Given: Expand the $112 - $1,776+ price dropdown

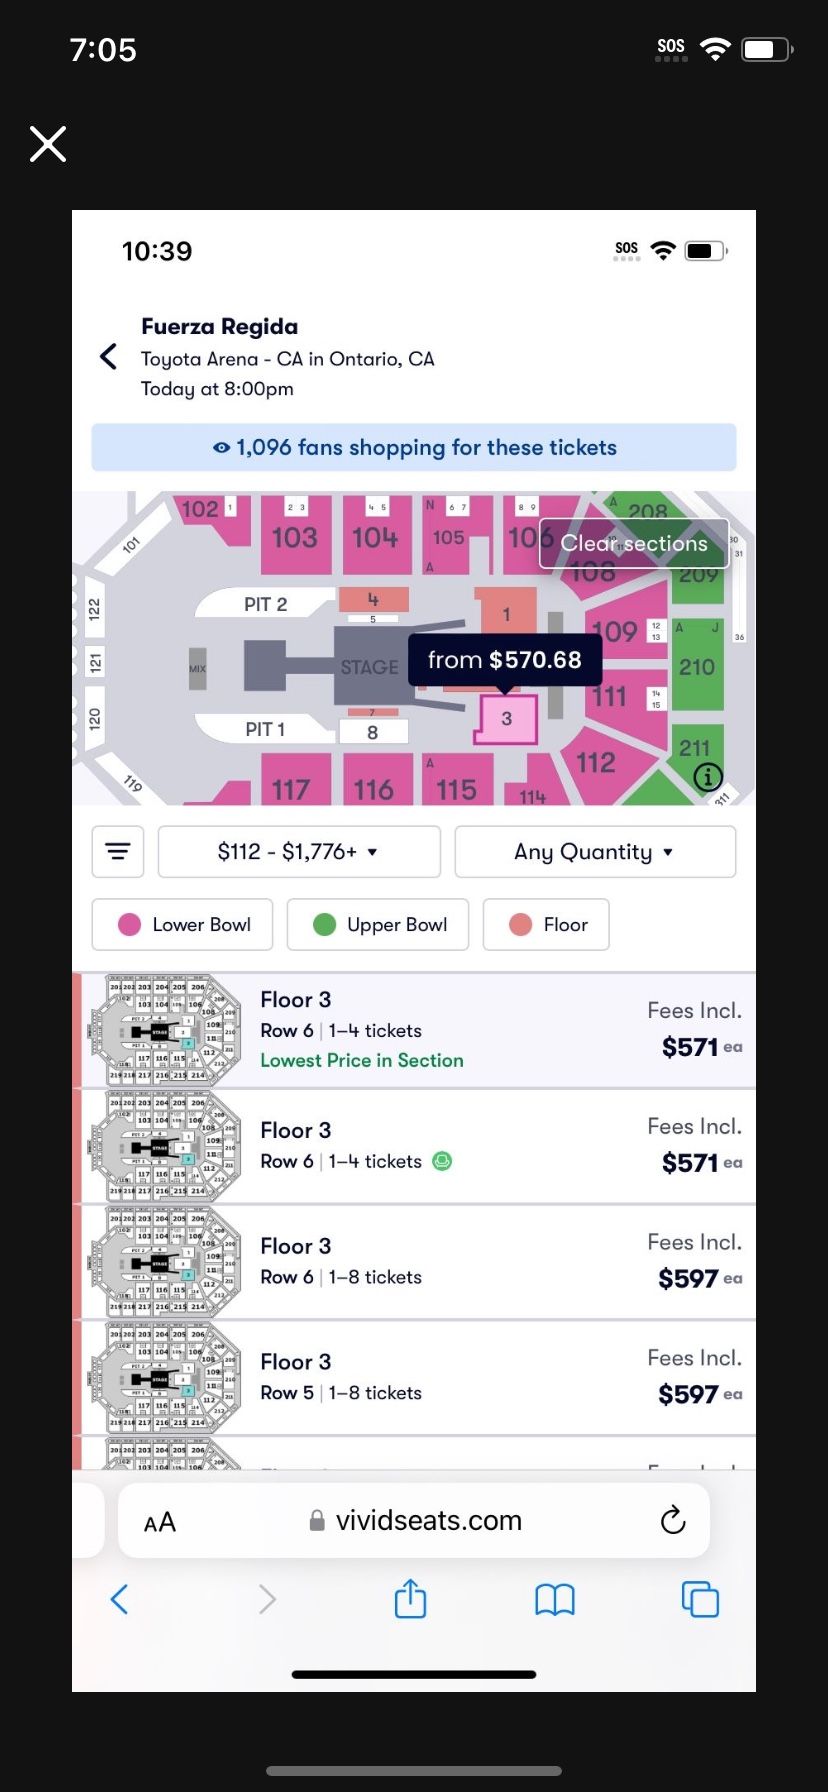Looking at the screenshot, I should tap(299, 852).
